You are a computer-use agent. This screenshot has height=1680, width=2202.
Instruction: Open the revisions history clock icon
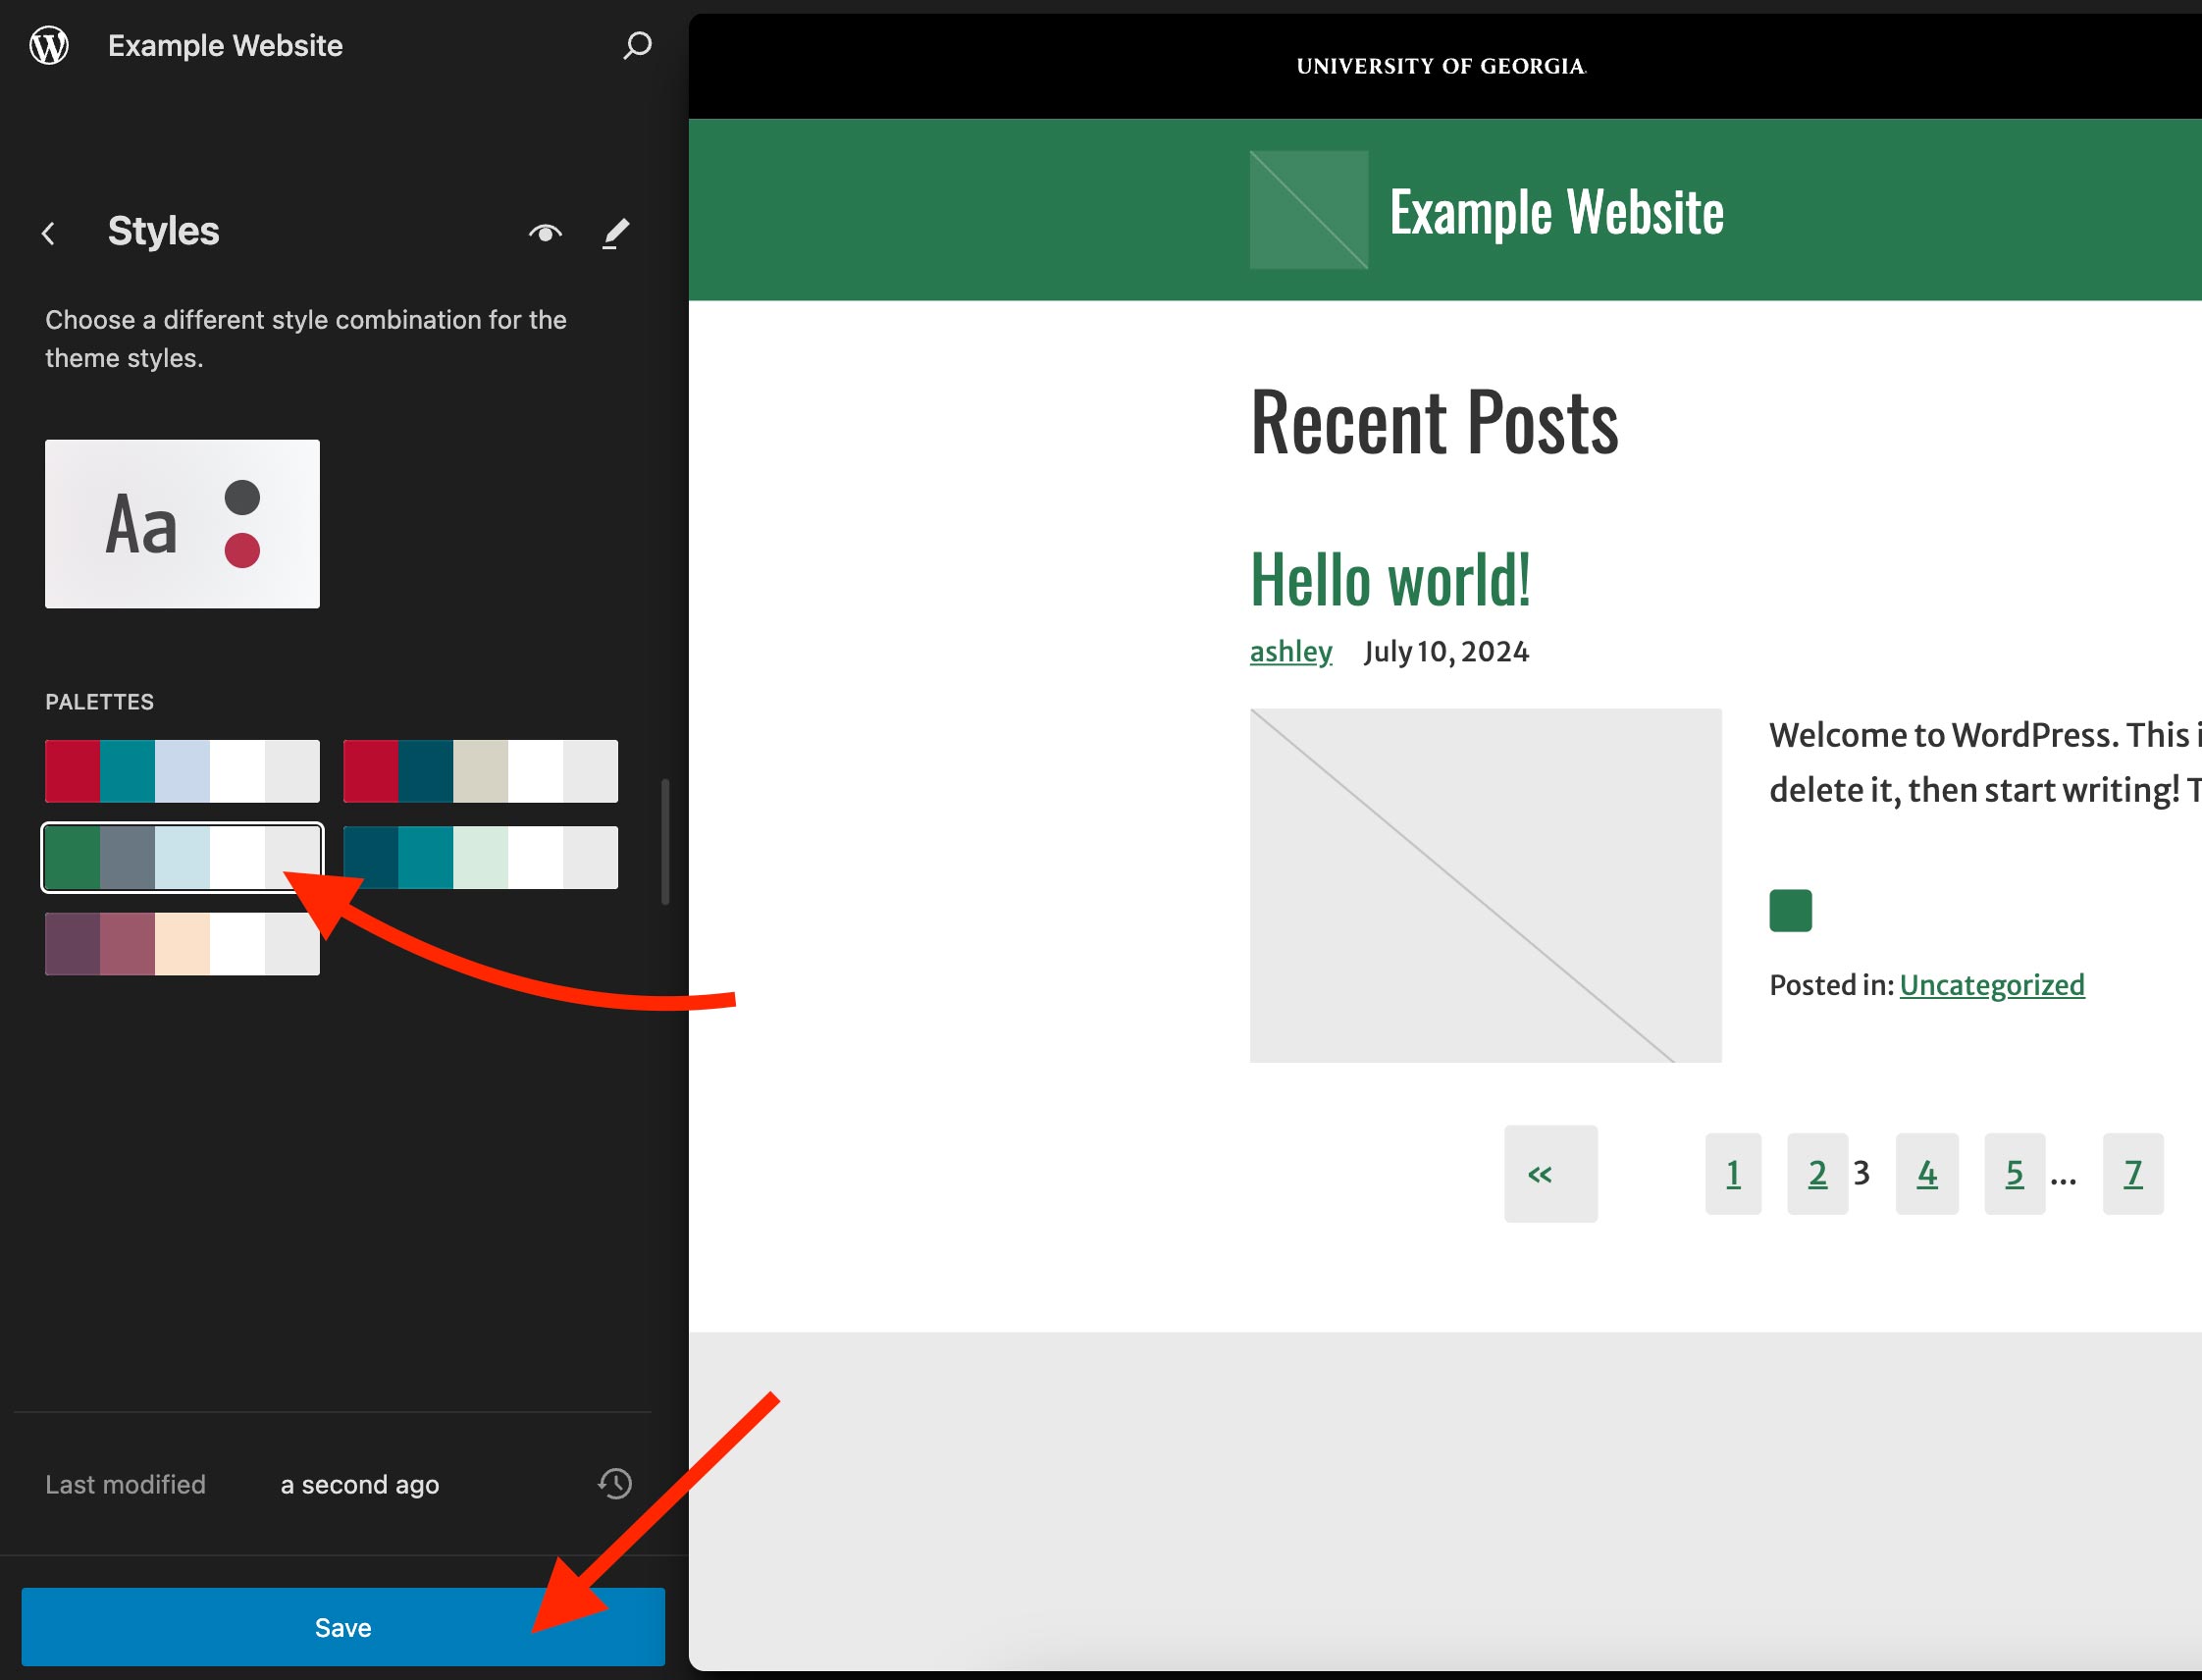click(615, 1483)
